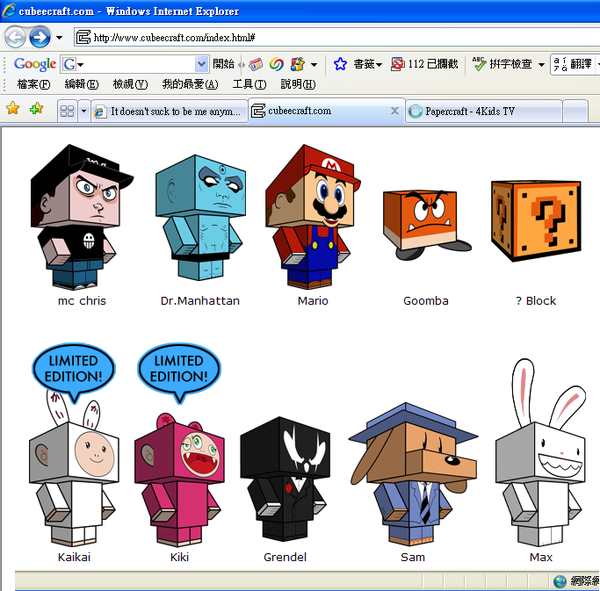Click the mc chris papercraft figure
Screen dimensions: 600x591
click(x=82, y=217)
